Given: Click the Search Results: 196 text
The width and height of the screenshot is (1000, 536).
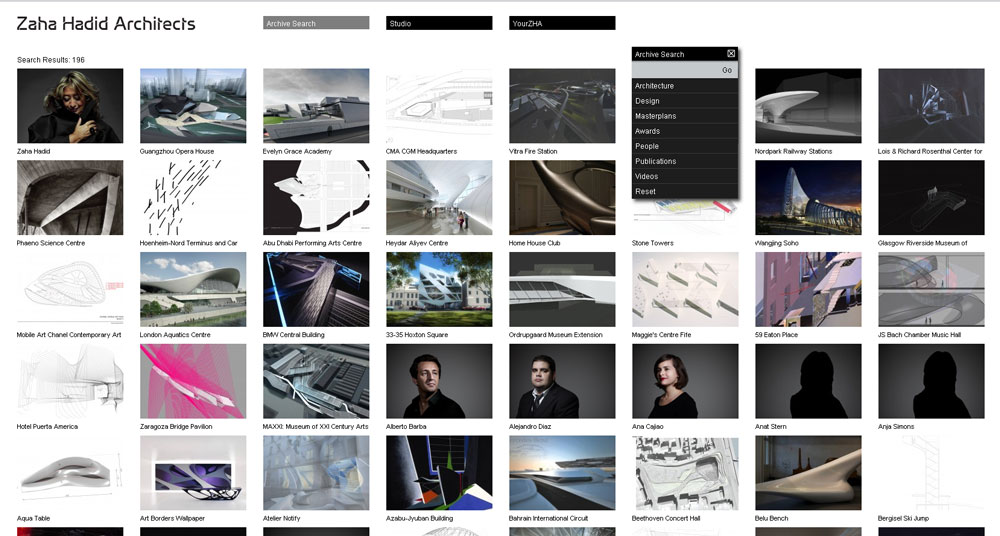Looking at the screenshot, I should (x=51, y=60).
